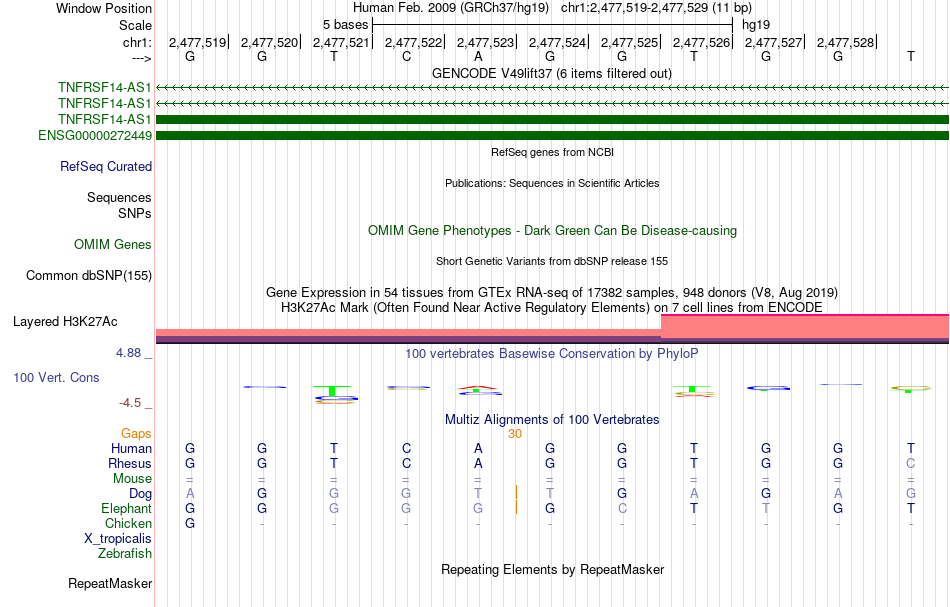Image resolution: width=950 pixels, height=607 pixels.
Task: Click the Sequences track label
Action: click(119, 197)
